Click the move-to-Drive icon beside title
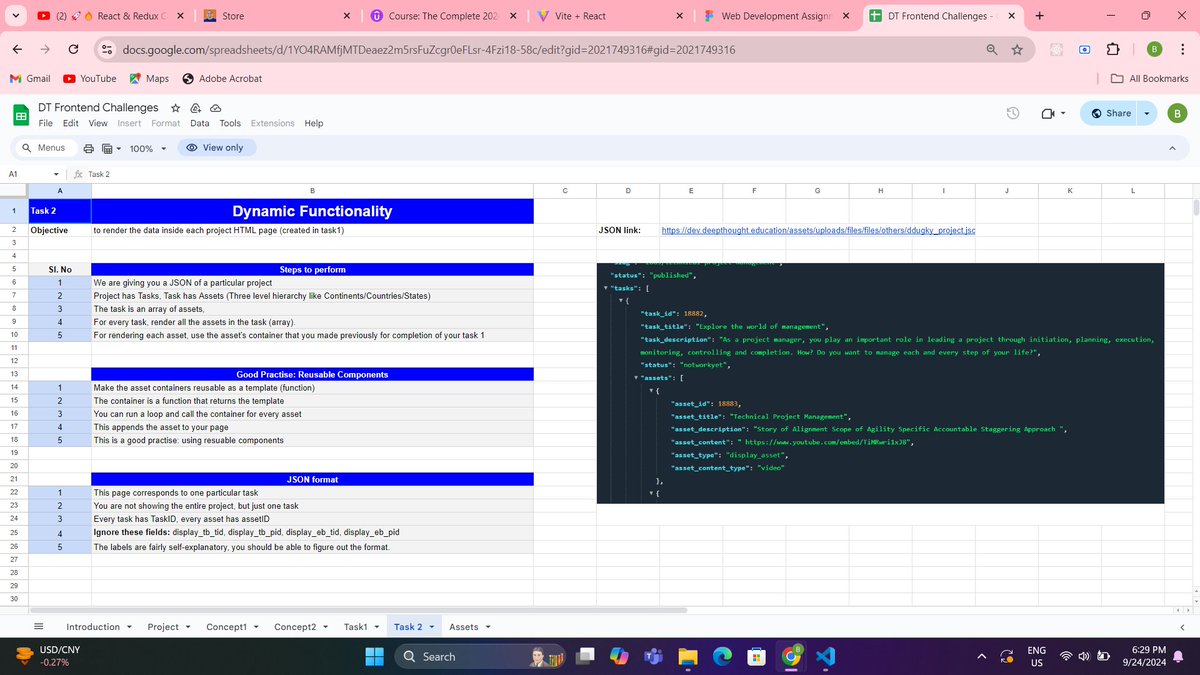 [x=196, y=108]
